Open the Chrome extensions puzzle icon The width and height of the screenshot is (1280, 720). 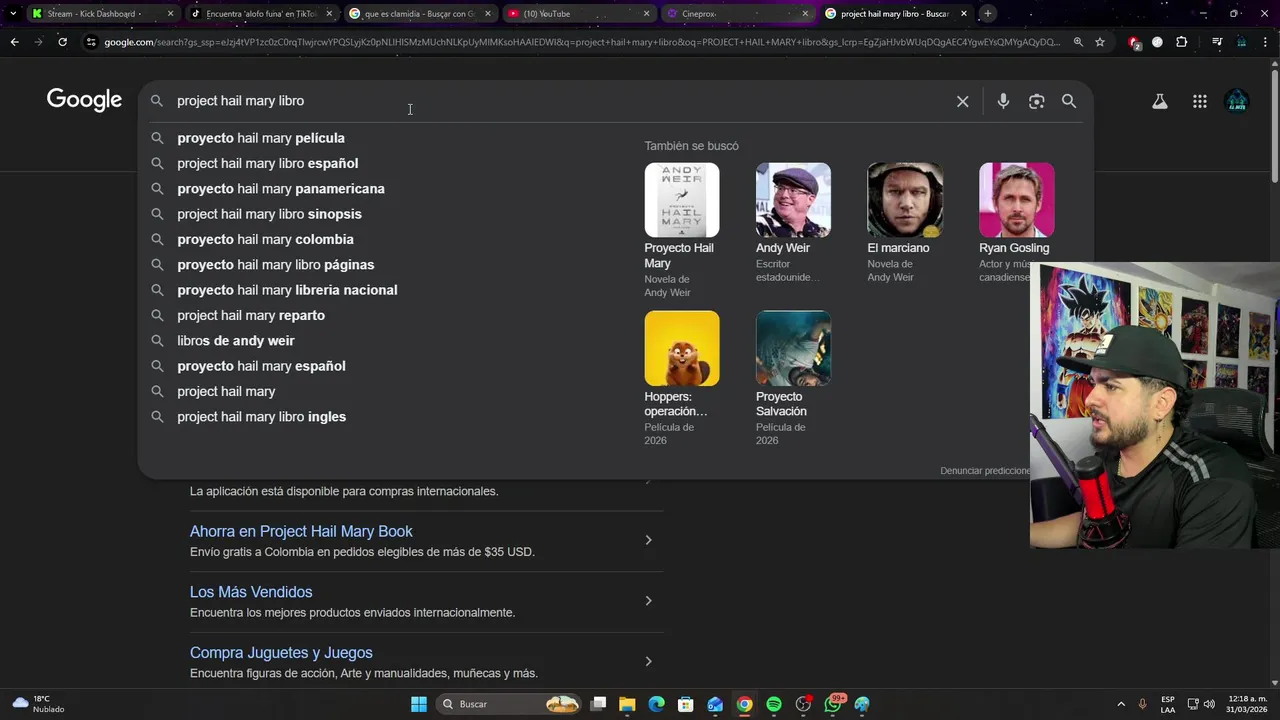[x=1182, y=42]
